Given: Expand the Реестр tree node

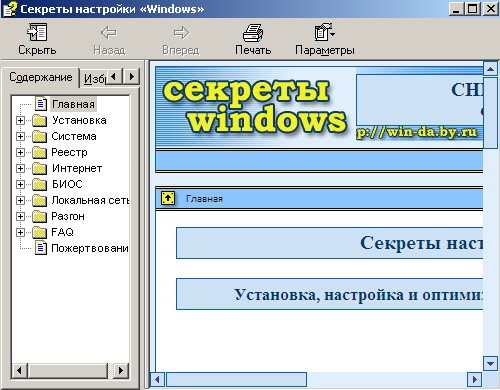Looking at the screenshot, I should (x=20, y=152).
